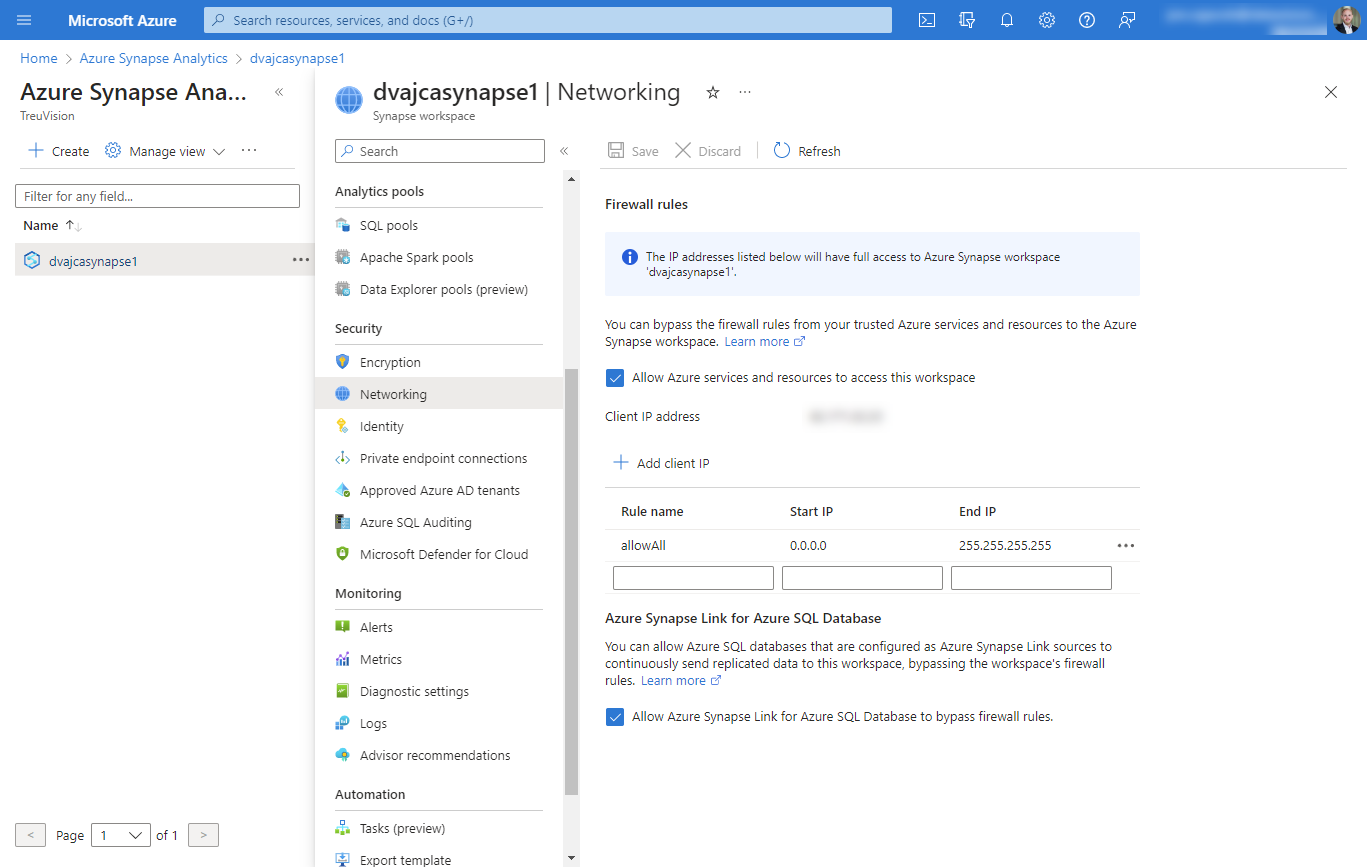The width and height of the screenshot is (1367, 867).
Task: Open portal settings gear
Action: (1047, 20)
